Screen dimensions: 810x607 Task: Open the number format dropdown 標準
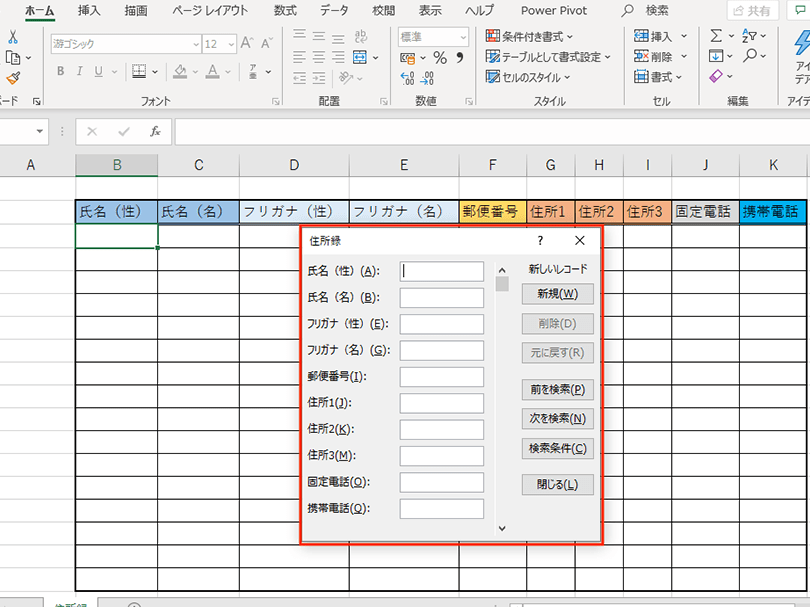click(463, 37)
